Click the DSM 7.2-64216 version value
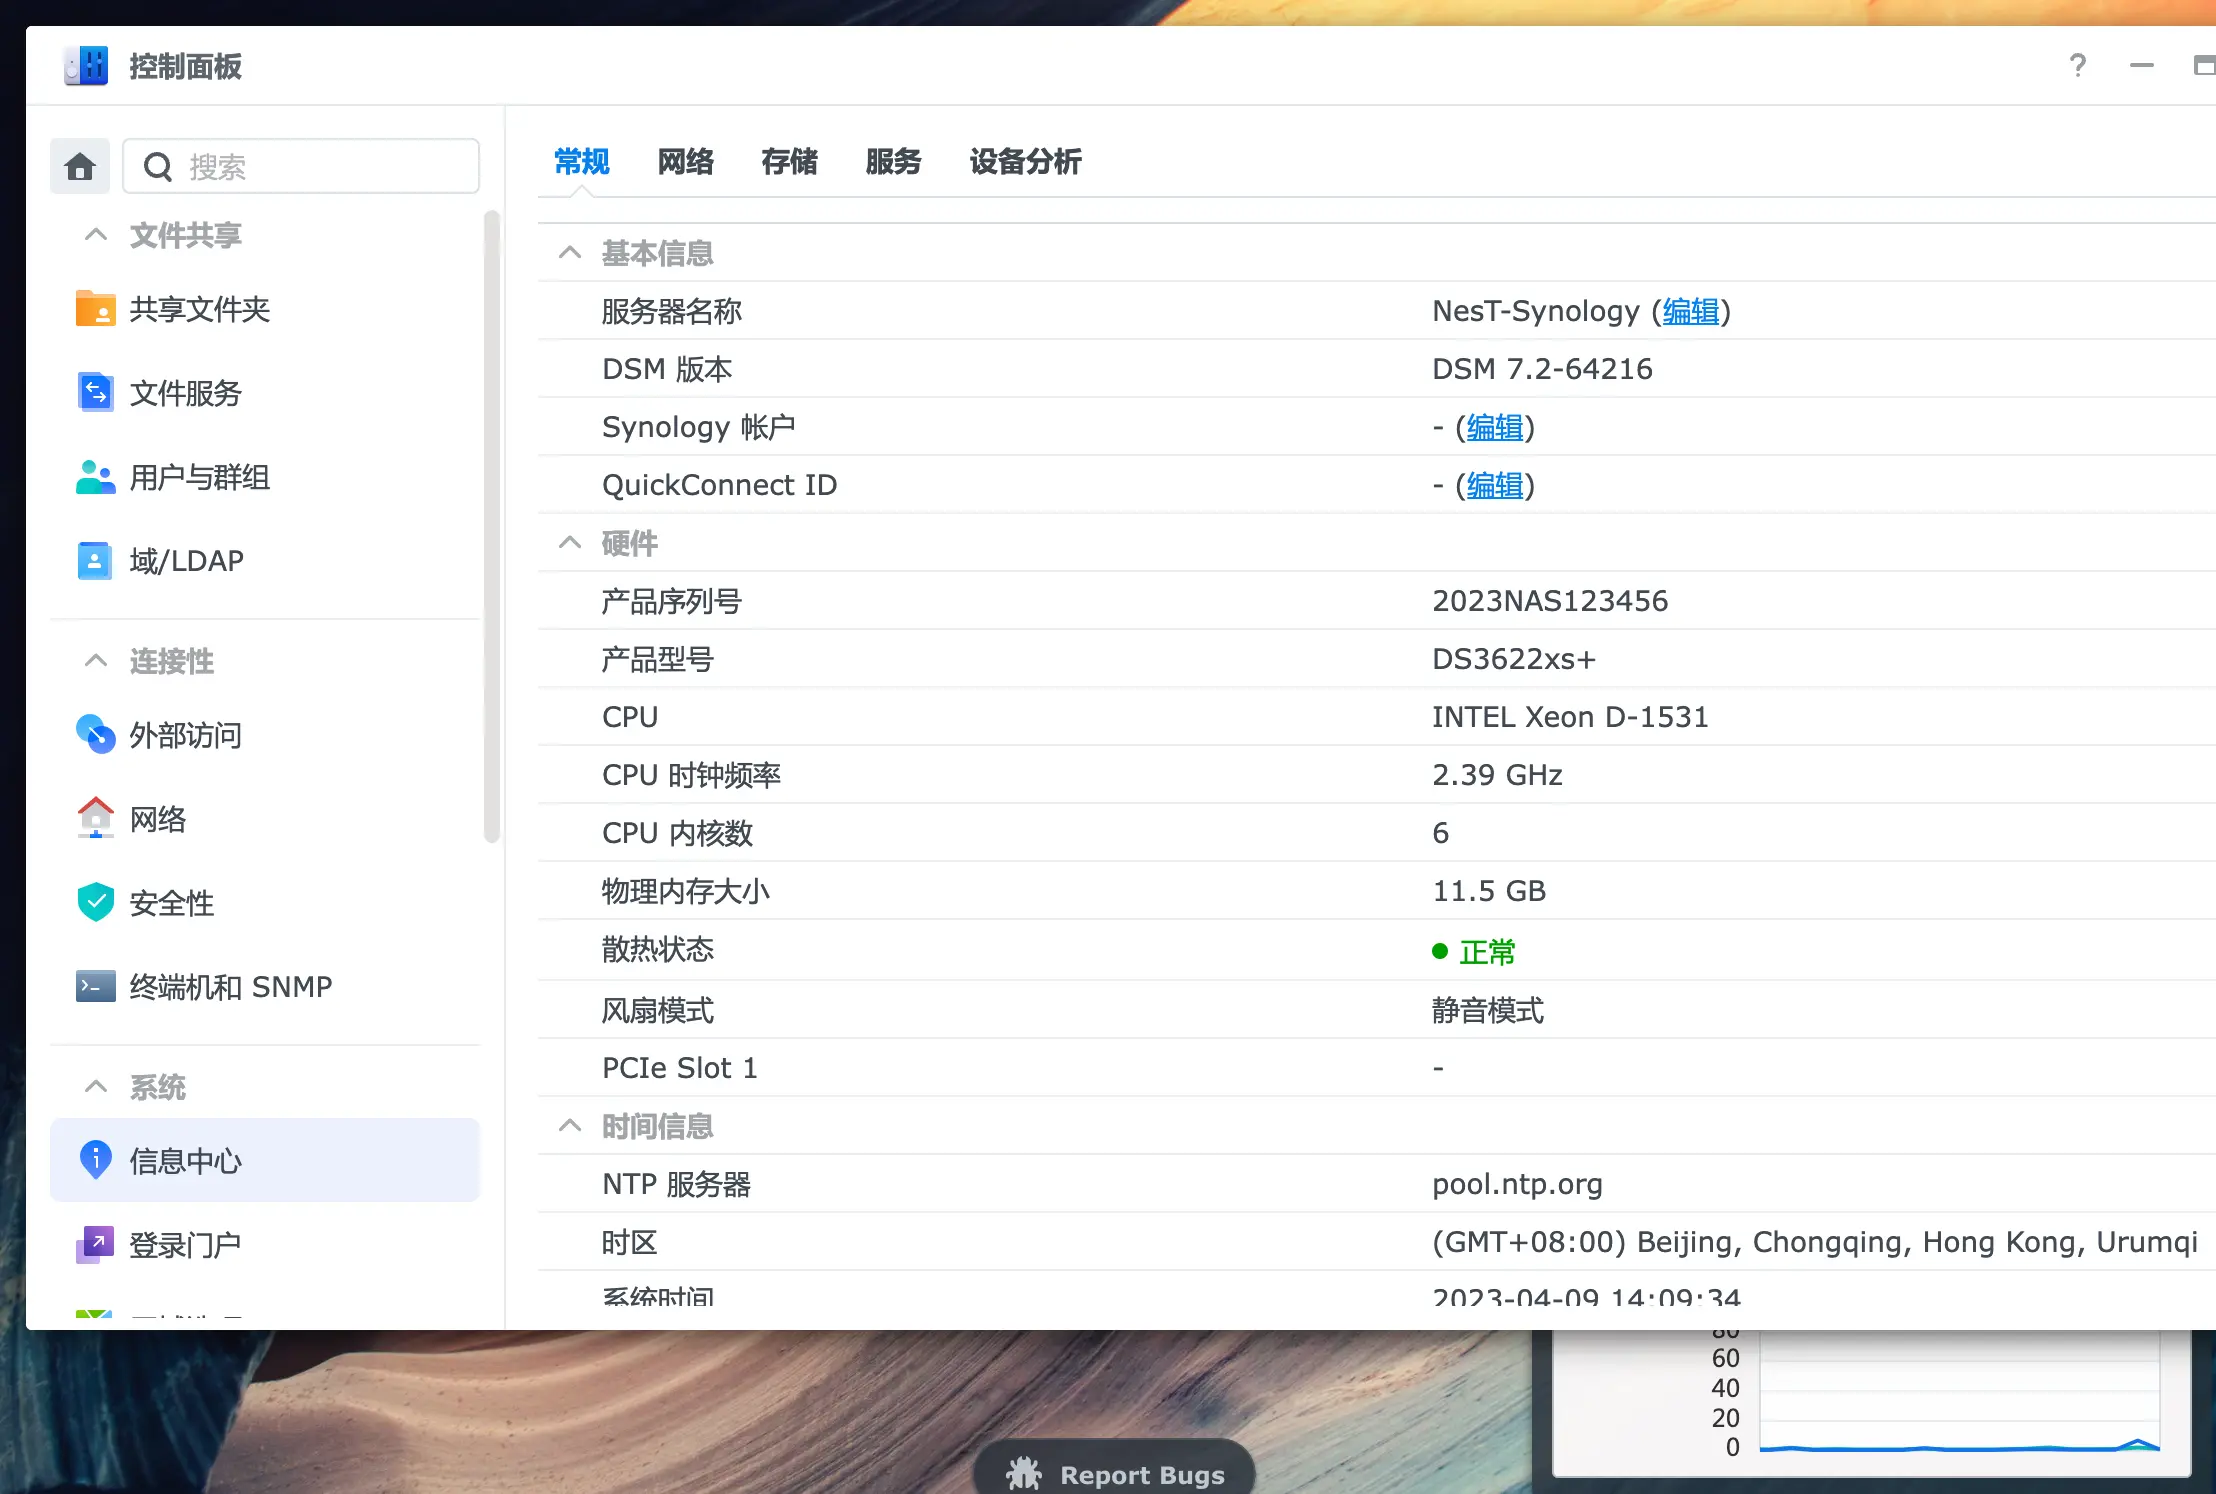This screenshot has height=1494, width=2216. point(1542,369)
